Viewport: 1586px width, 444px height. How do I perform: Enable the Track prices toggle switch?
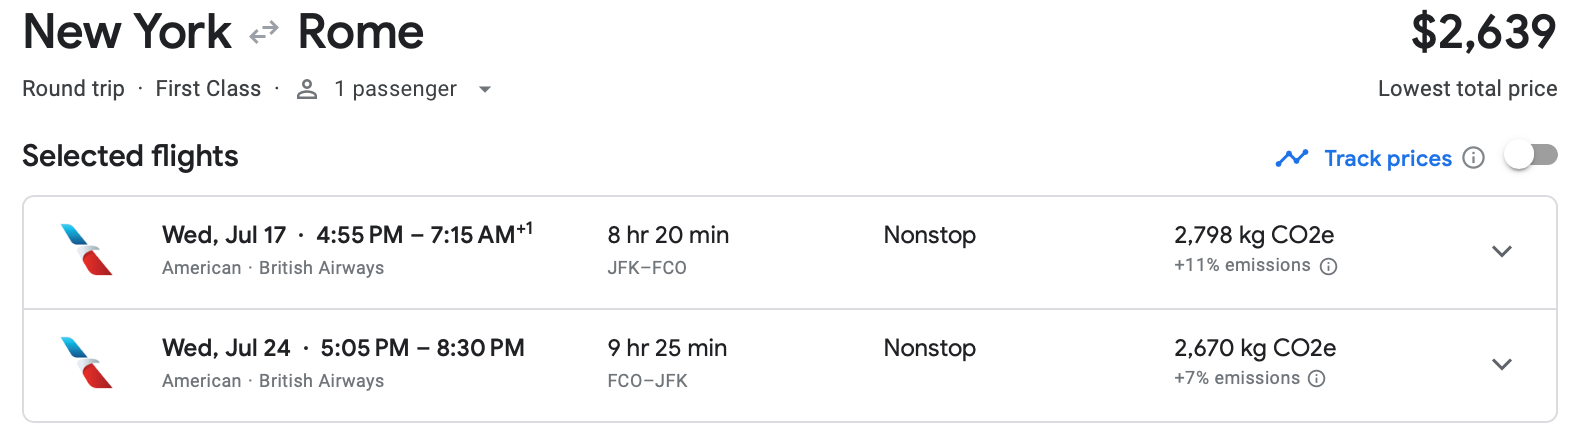click(x=1530, y=156)
